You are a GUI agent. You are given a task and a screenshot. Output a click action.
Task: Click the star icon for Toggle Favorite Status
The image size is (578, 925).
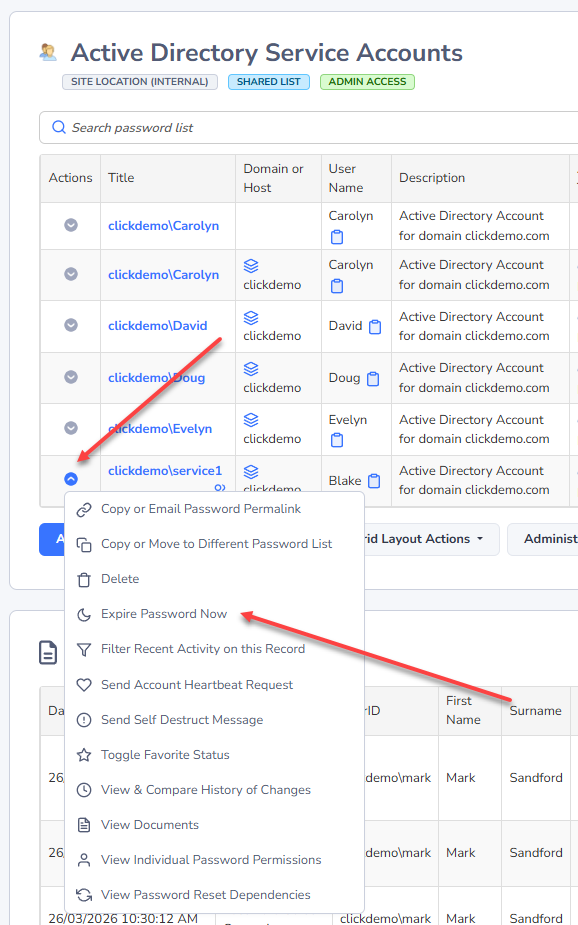pyautogui.click(x=84, y=755)
